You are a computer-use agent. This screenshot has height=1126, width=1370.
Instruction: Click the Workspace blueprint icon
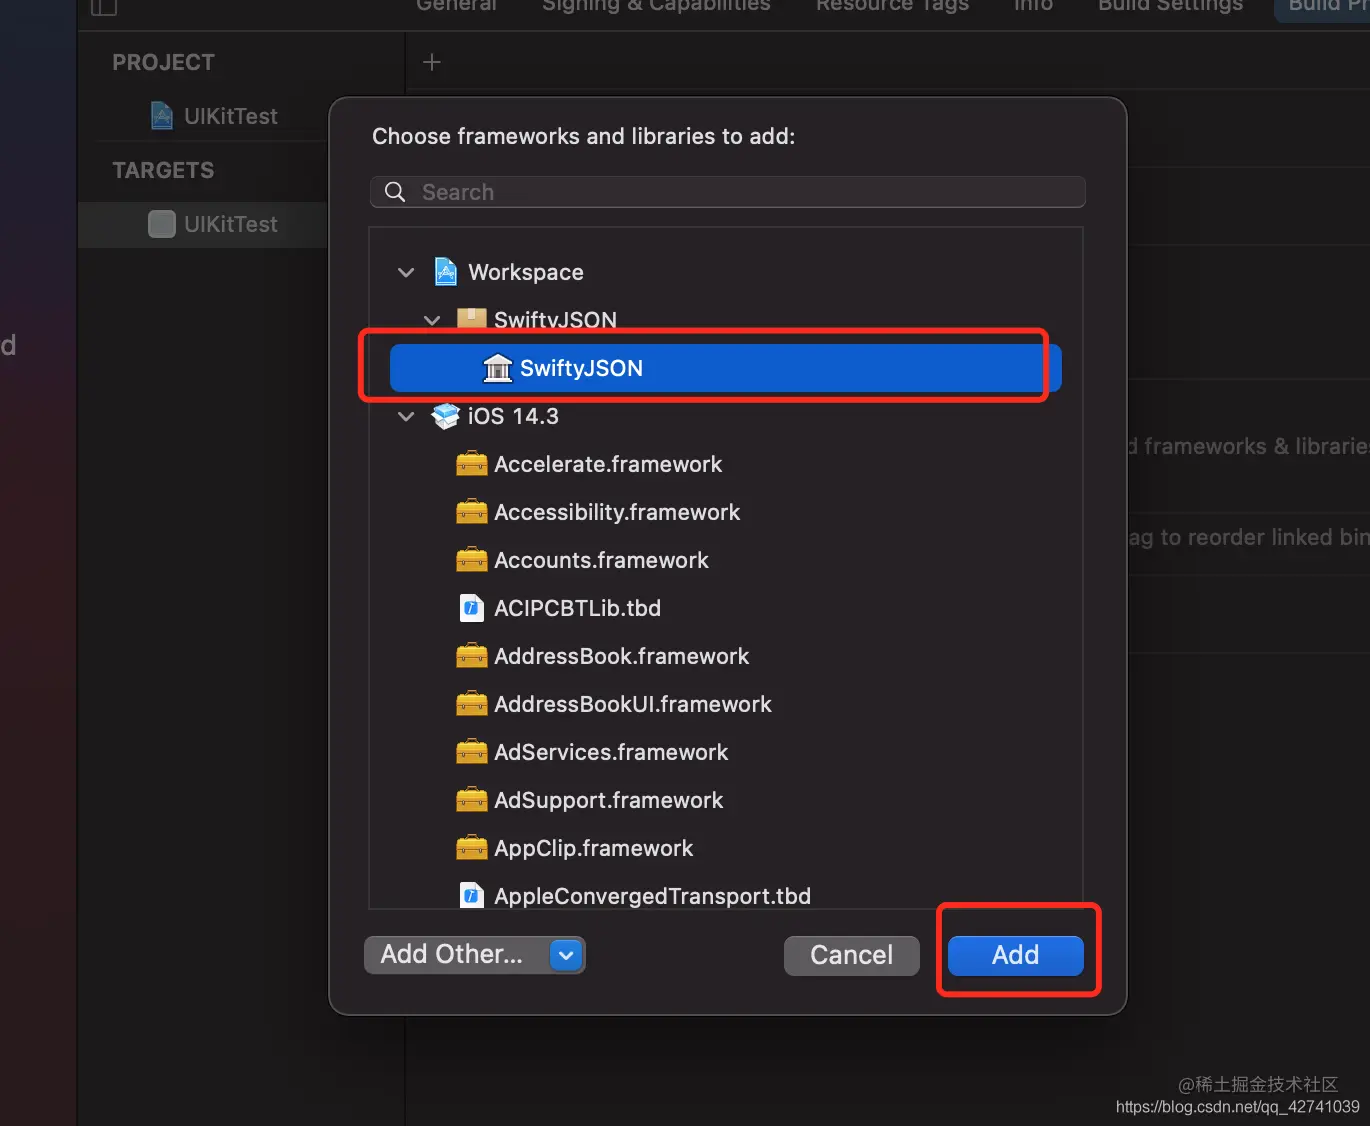click(445, 272)
